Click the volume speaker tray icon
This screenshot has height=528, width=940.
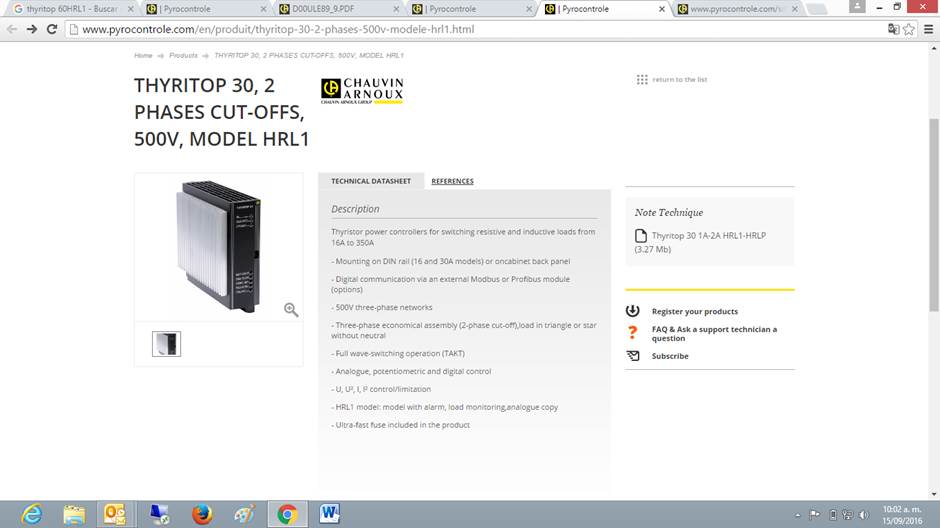pos(863,514)
